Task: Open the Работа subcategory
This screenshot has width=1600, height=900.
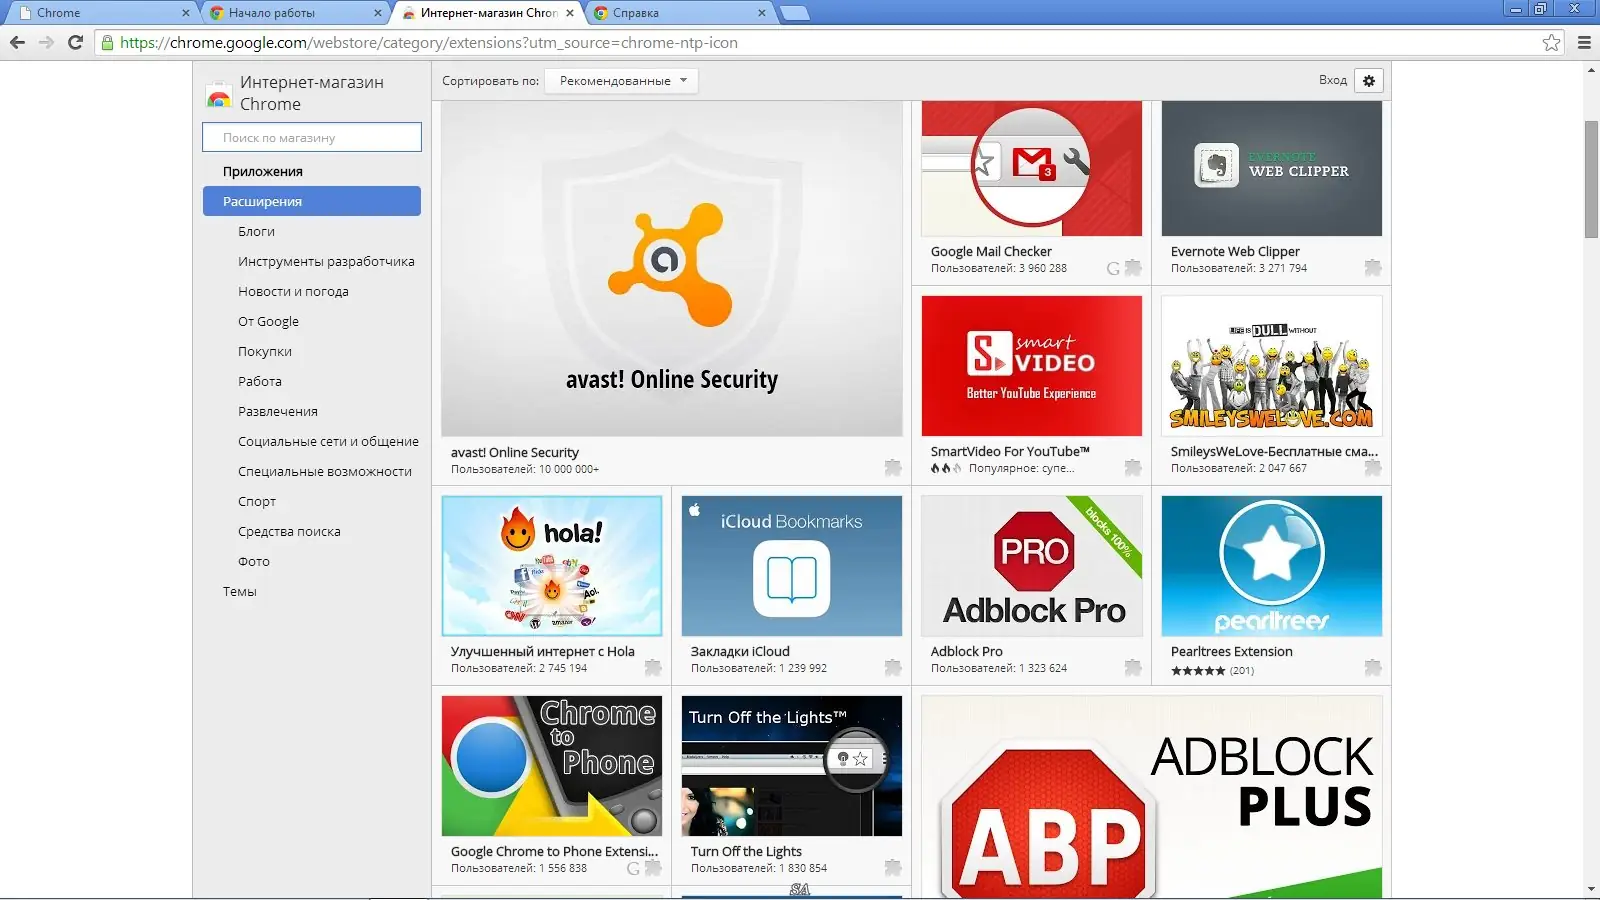Action: [x=260, y=381]
